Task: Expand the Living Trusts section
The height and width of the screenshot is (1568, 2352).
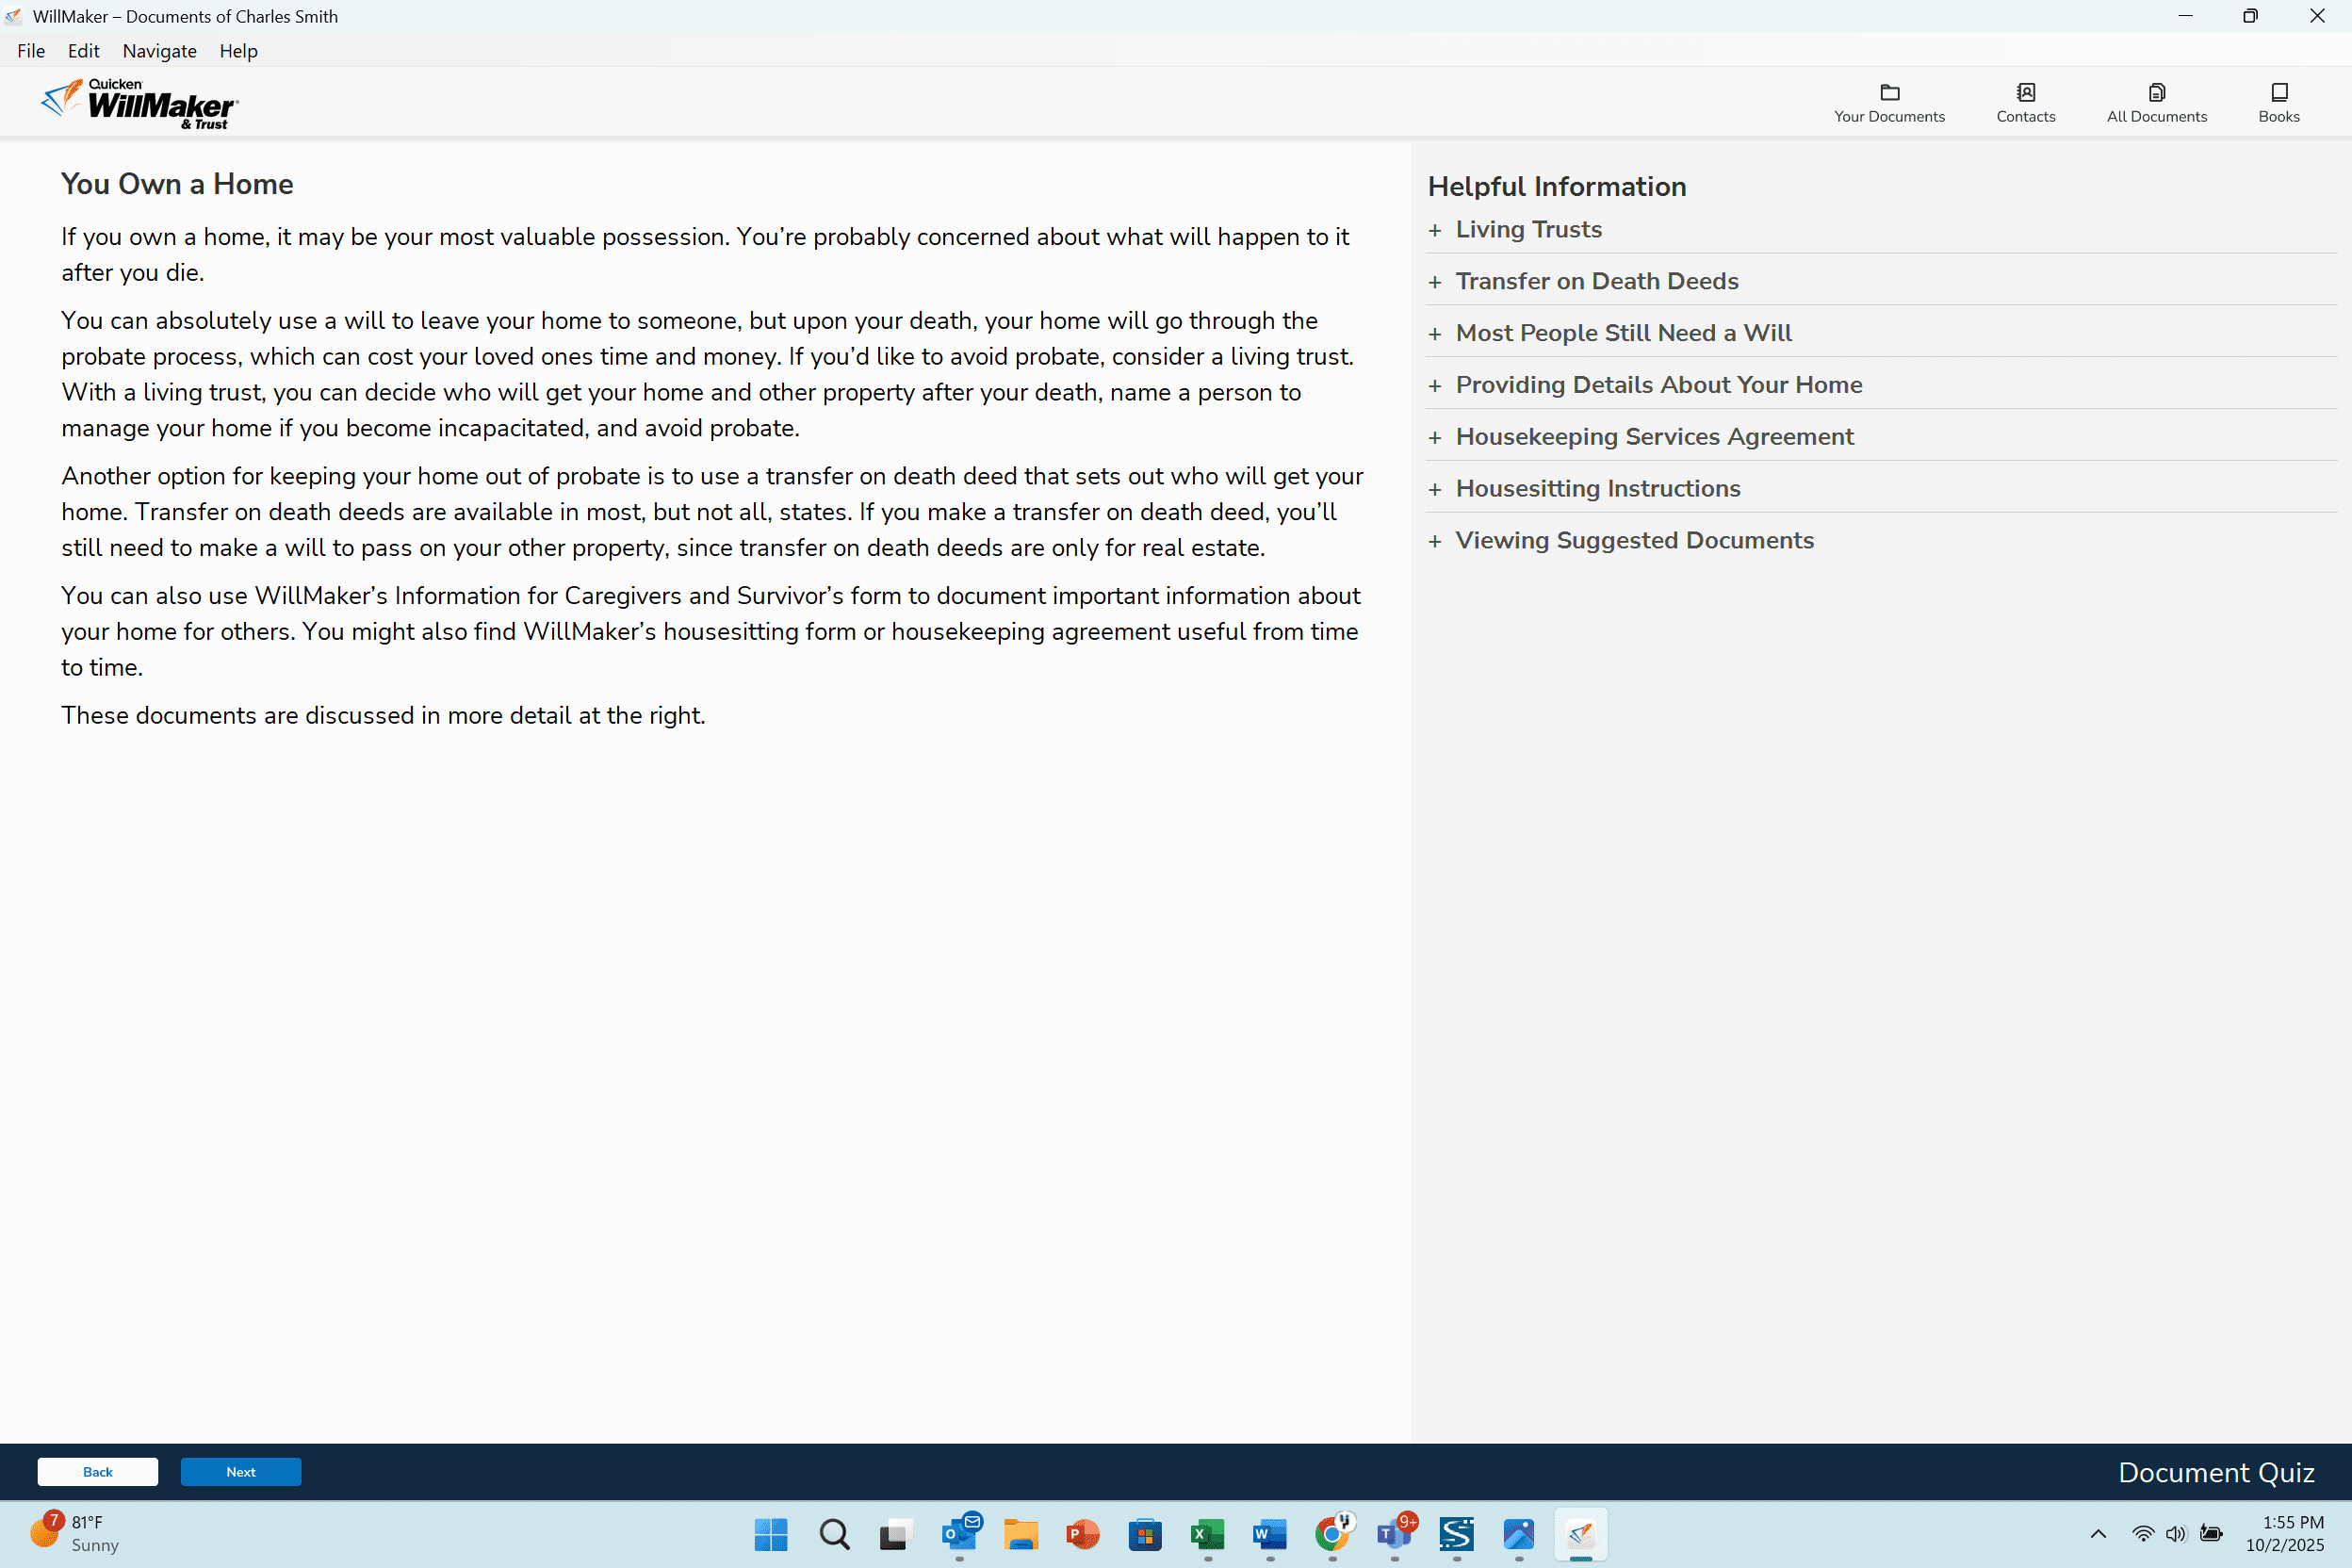Action: tap(1528, 230)
